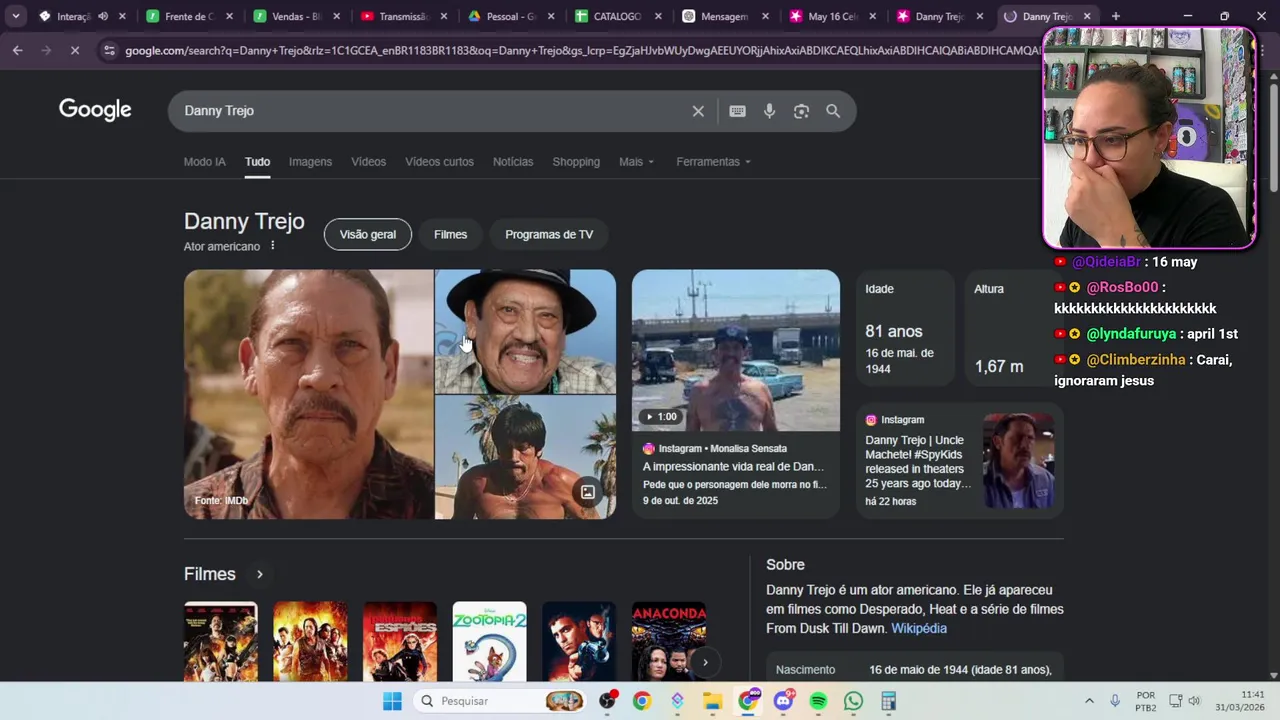The image size is (1280, 720).
Task: Open Google Lens image search
Action: point(801,111)
